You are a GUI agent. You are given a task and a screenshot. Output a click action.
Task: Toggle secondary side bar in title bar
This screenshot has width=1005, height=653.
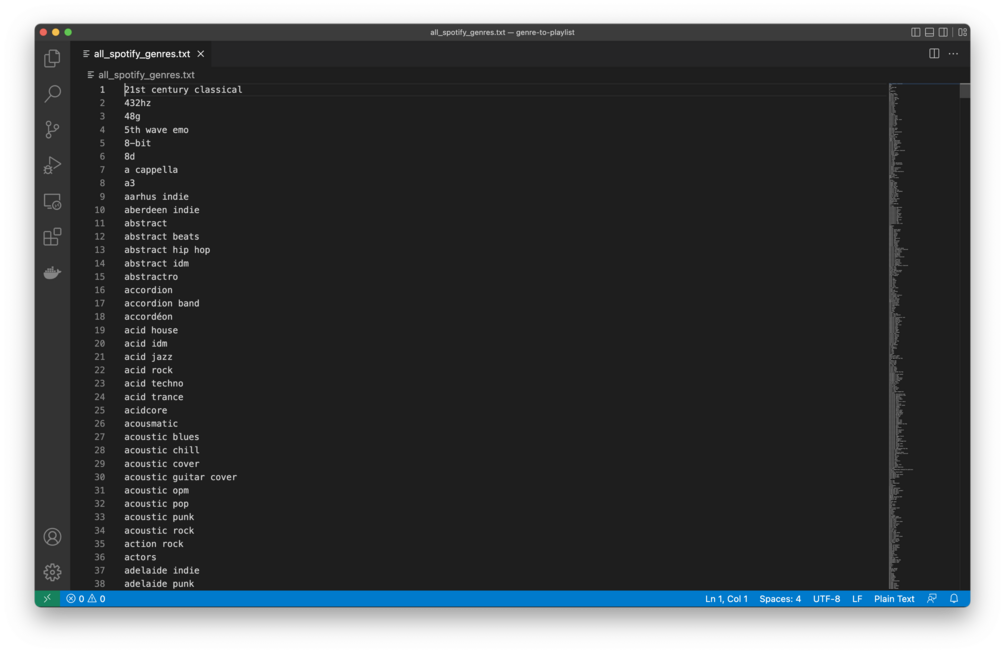tap(943, 32)
